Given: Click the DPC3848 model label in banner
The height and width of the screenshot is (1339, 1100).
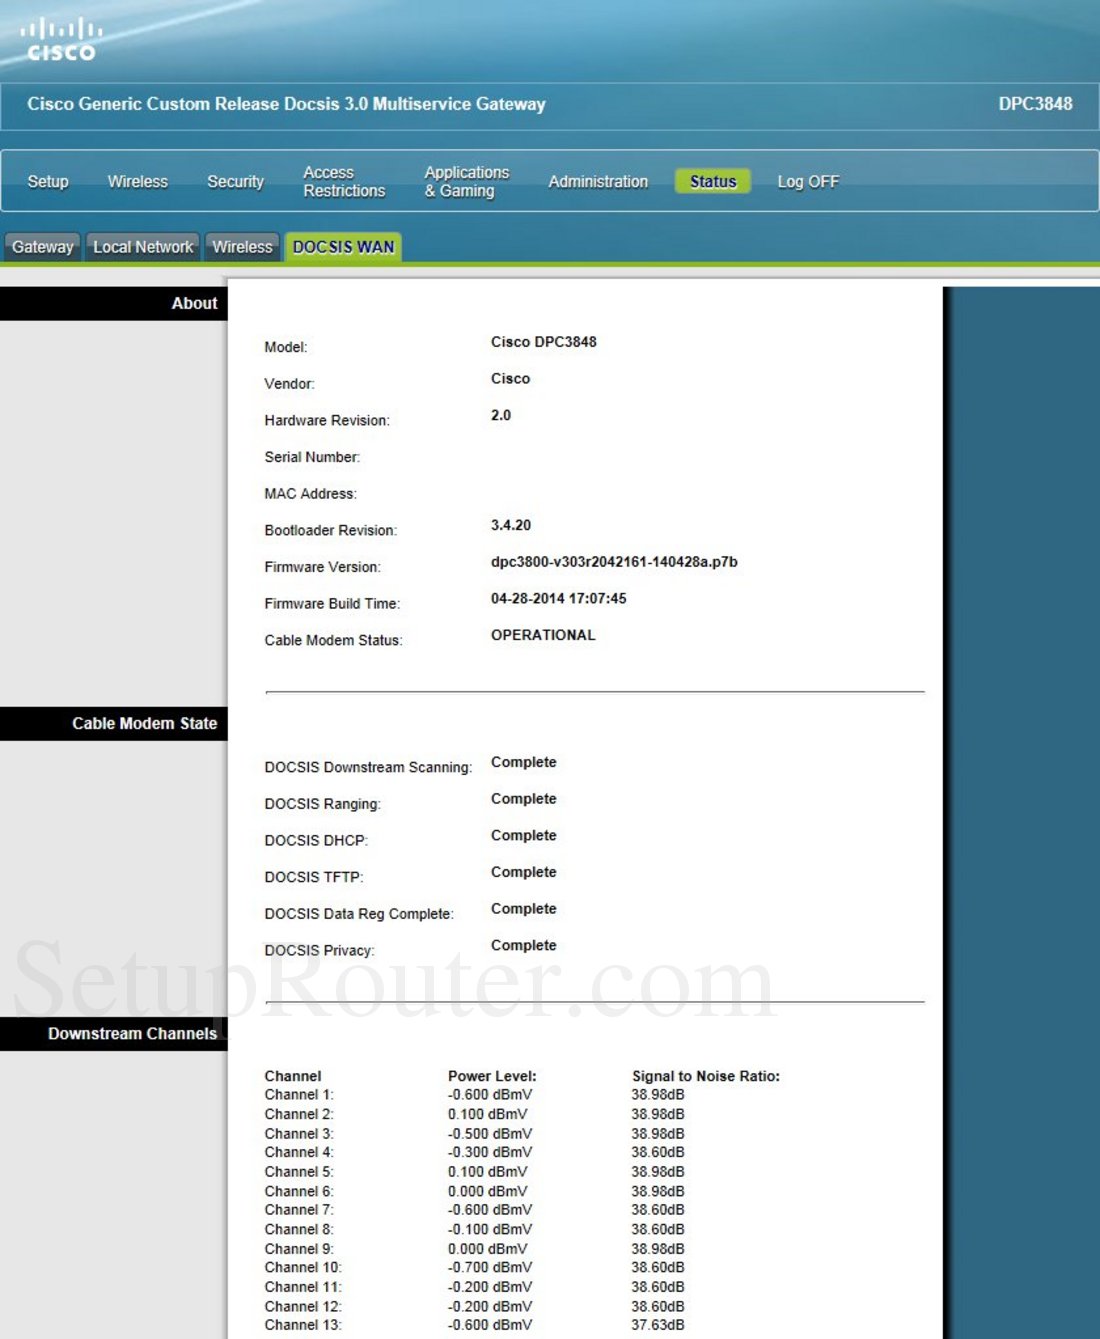Looking at the screenshot, I should (x=1035, y=104).
